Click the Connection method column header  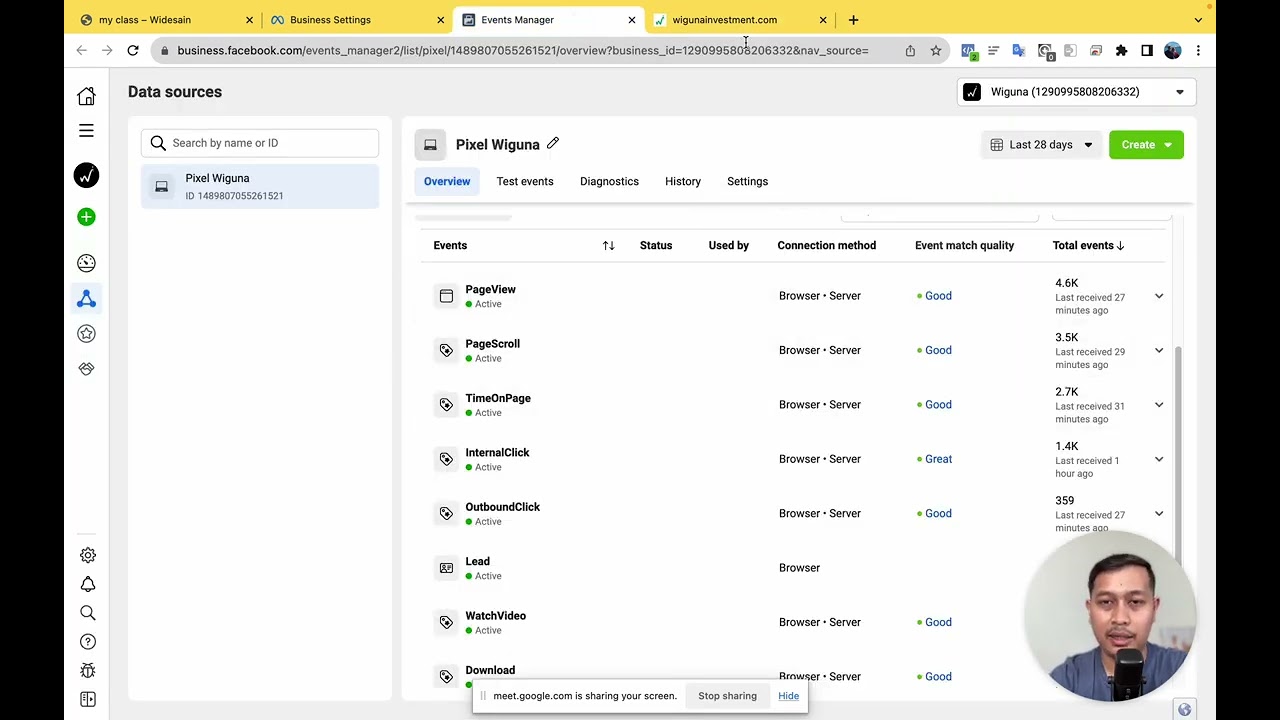point(826,246)
